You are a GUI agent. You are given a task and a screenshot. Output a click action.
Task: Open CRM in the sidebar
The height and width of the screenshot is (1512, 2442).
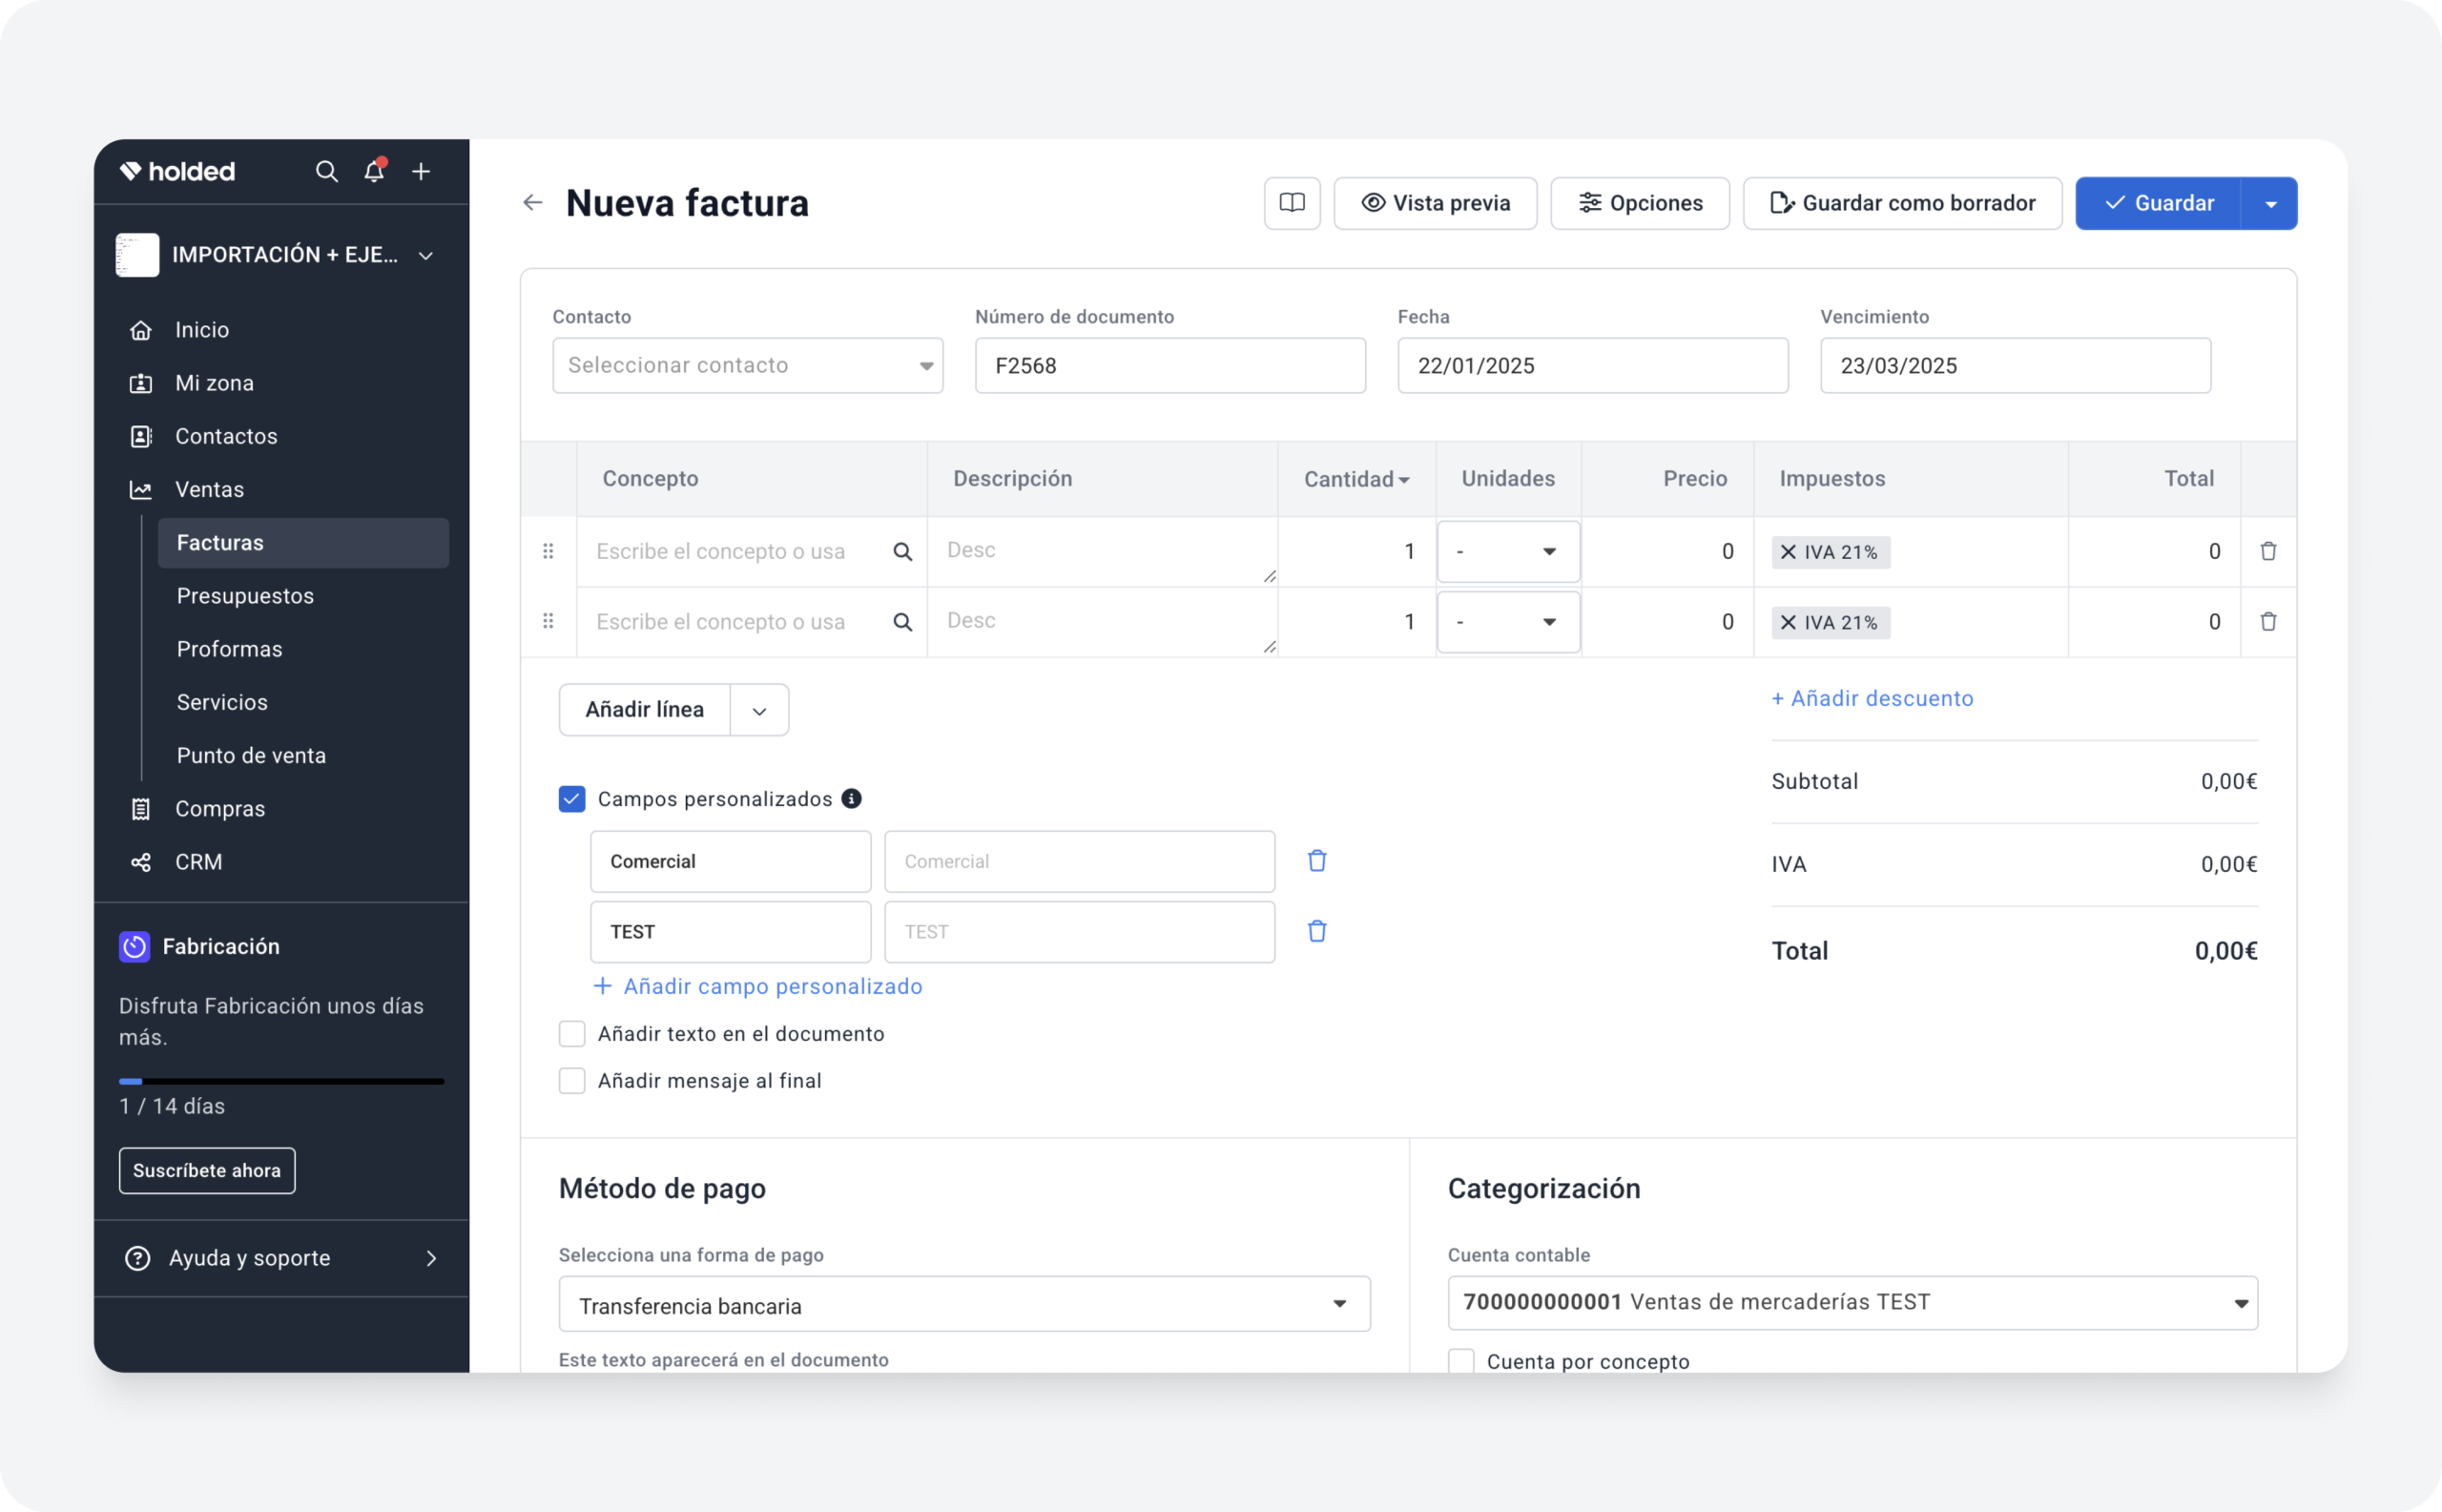click(198, 861)
